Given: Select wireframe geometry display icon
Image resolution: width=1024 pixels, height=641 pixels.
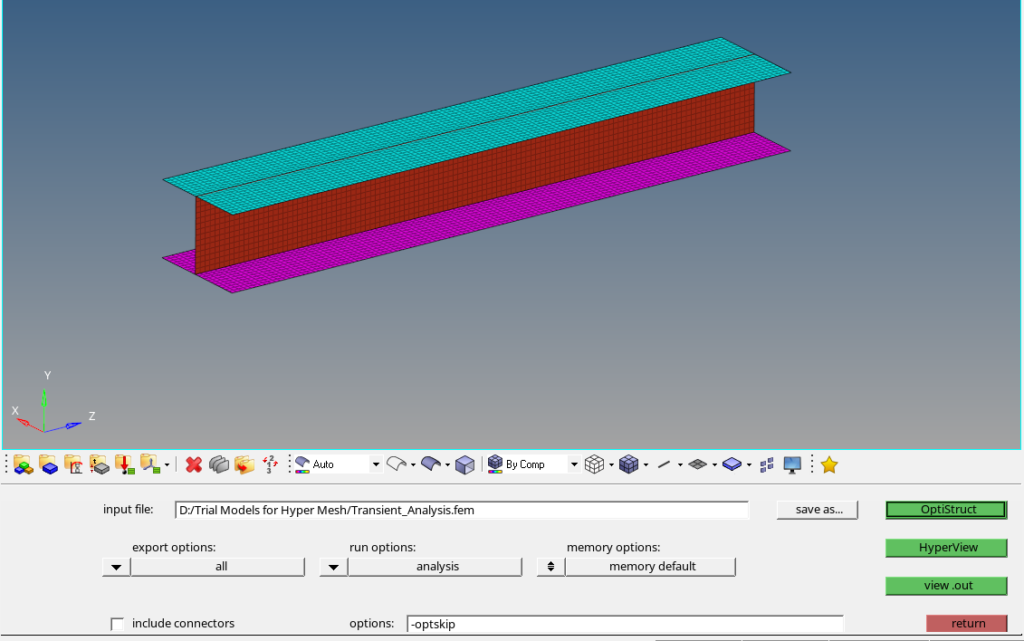Looking at the screenshot, I should tap(396, 464).
